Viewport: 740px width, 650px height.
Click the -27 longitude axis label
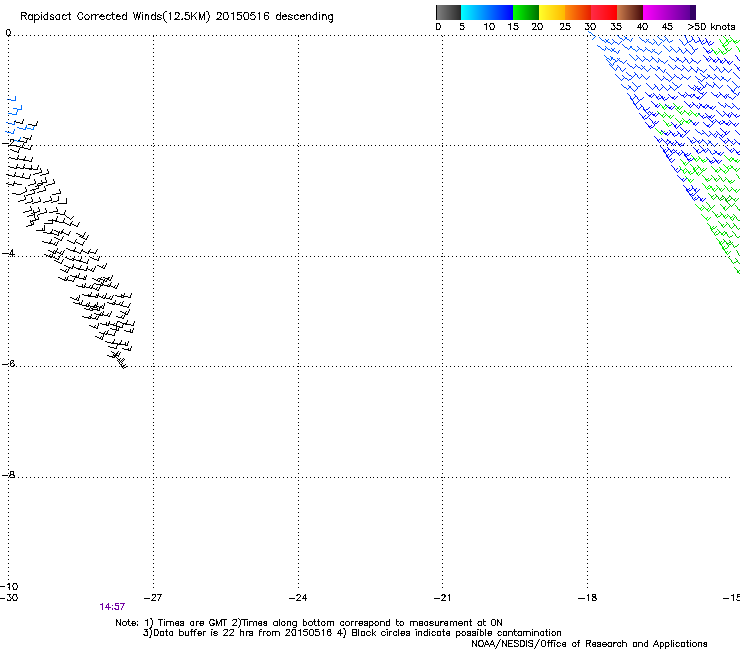click(x=153, y=598)
